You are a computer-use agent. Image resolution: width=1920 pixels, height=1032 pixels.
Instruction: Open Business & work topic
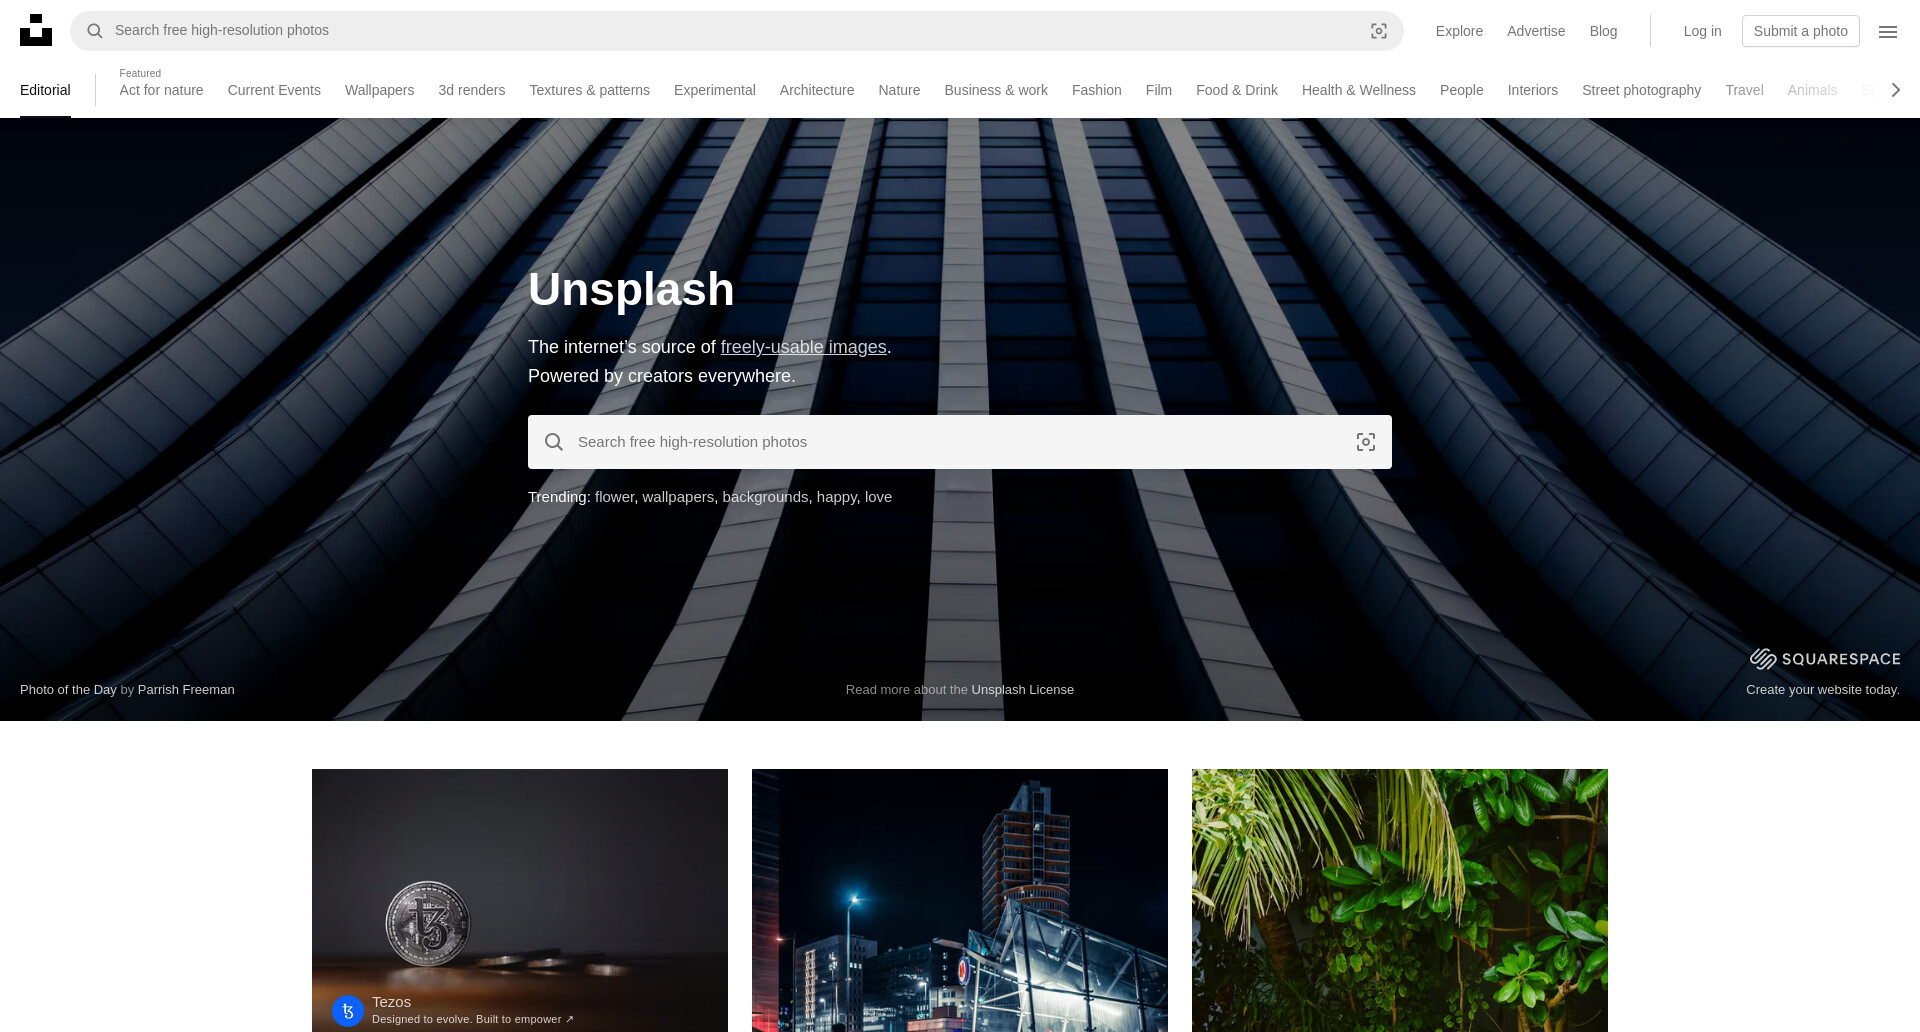coord(996,90)
